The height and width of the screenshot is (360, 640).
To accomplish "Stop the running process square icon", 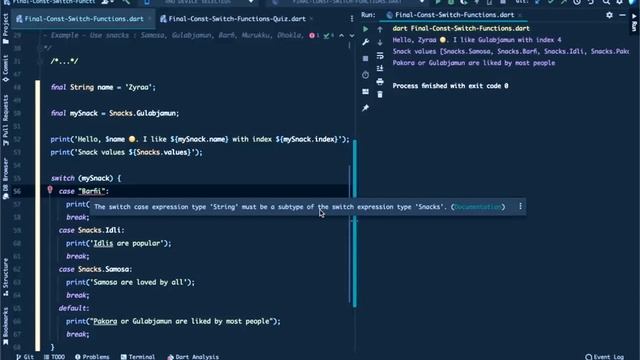I will (365, 59).
